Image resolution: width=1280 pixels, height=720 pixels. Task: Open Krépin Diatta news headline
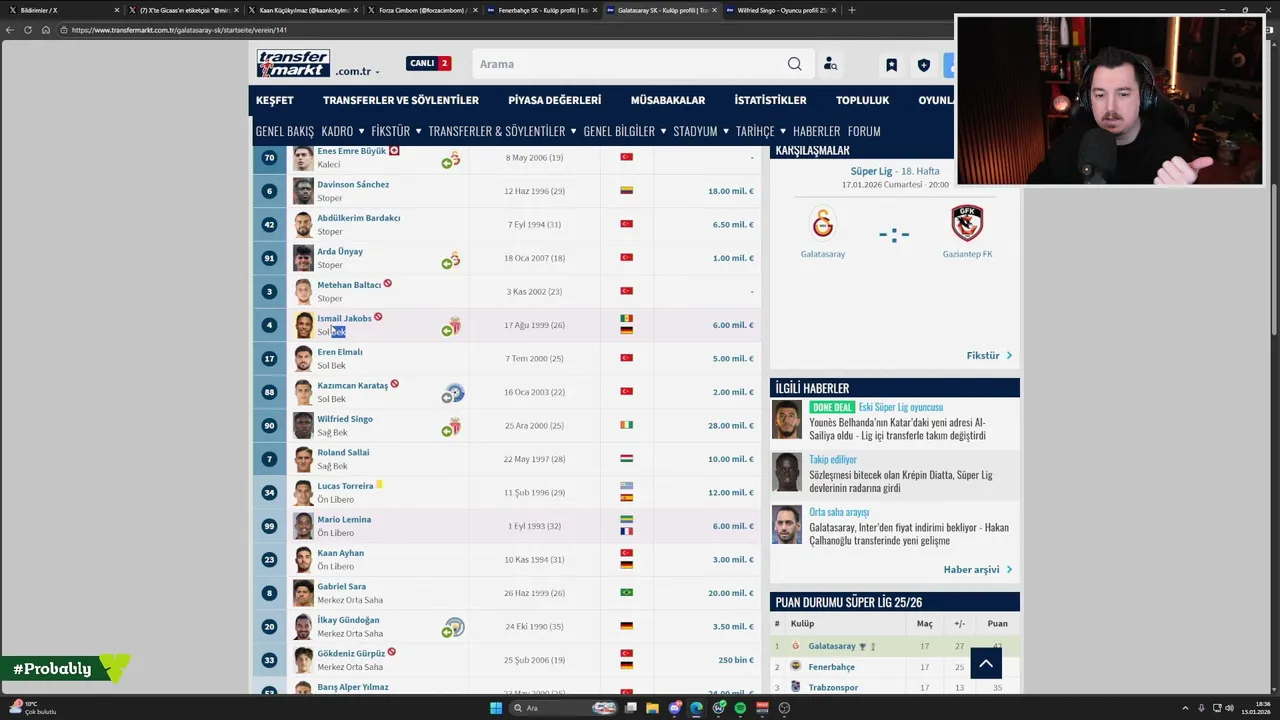pyautogui.click(x=901, y=481)
